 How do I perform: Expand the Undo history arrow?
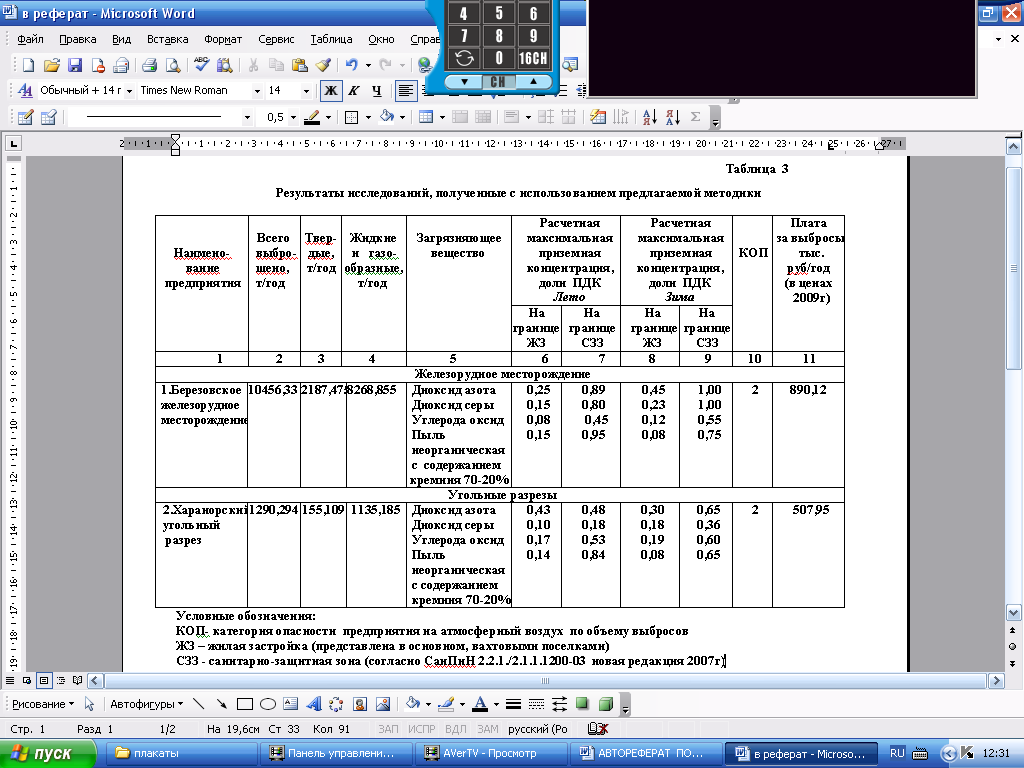(x=368, y=65)
